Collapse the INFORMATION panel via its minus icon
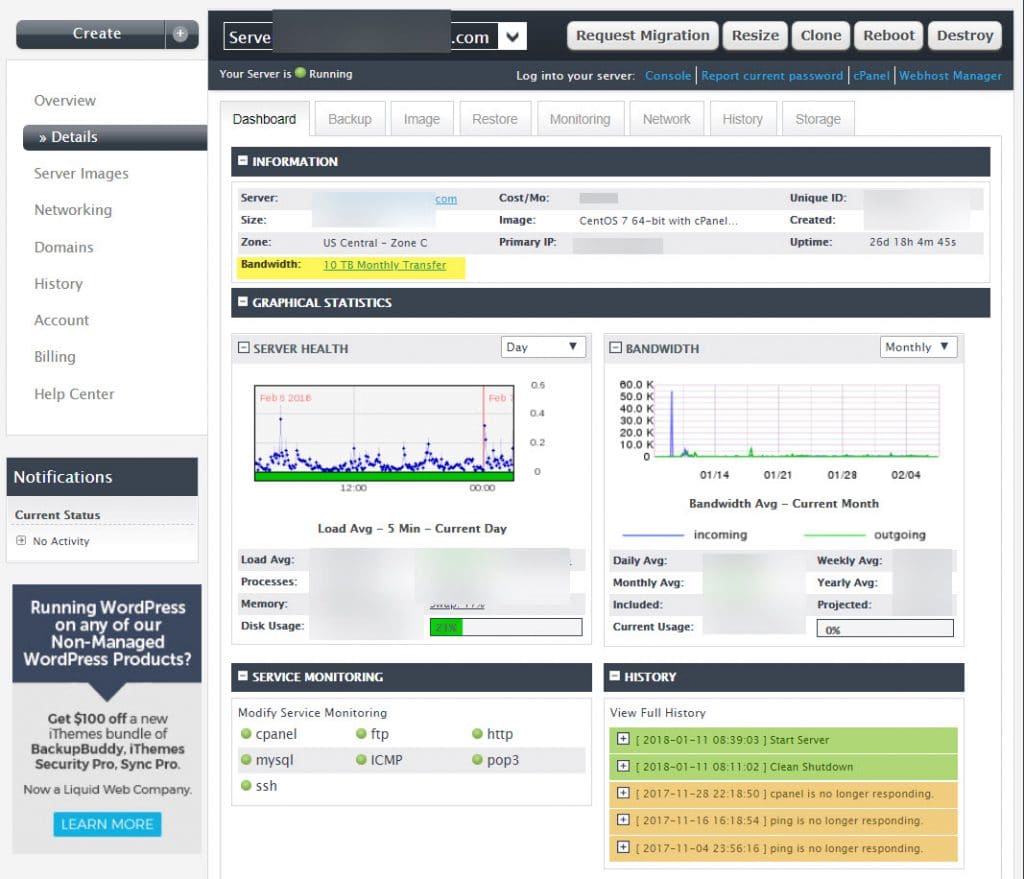Viewport: 1024px width, 879px height. coord(241,162)
